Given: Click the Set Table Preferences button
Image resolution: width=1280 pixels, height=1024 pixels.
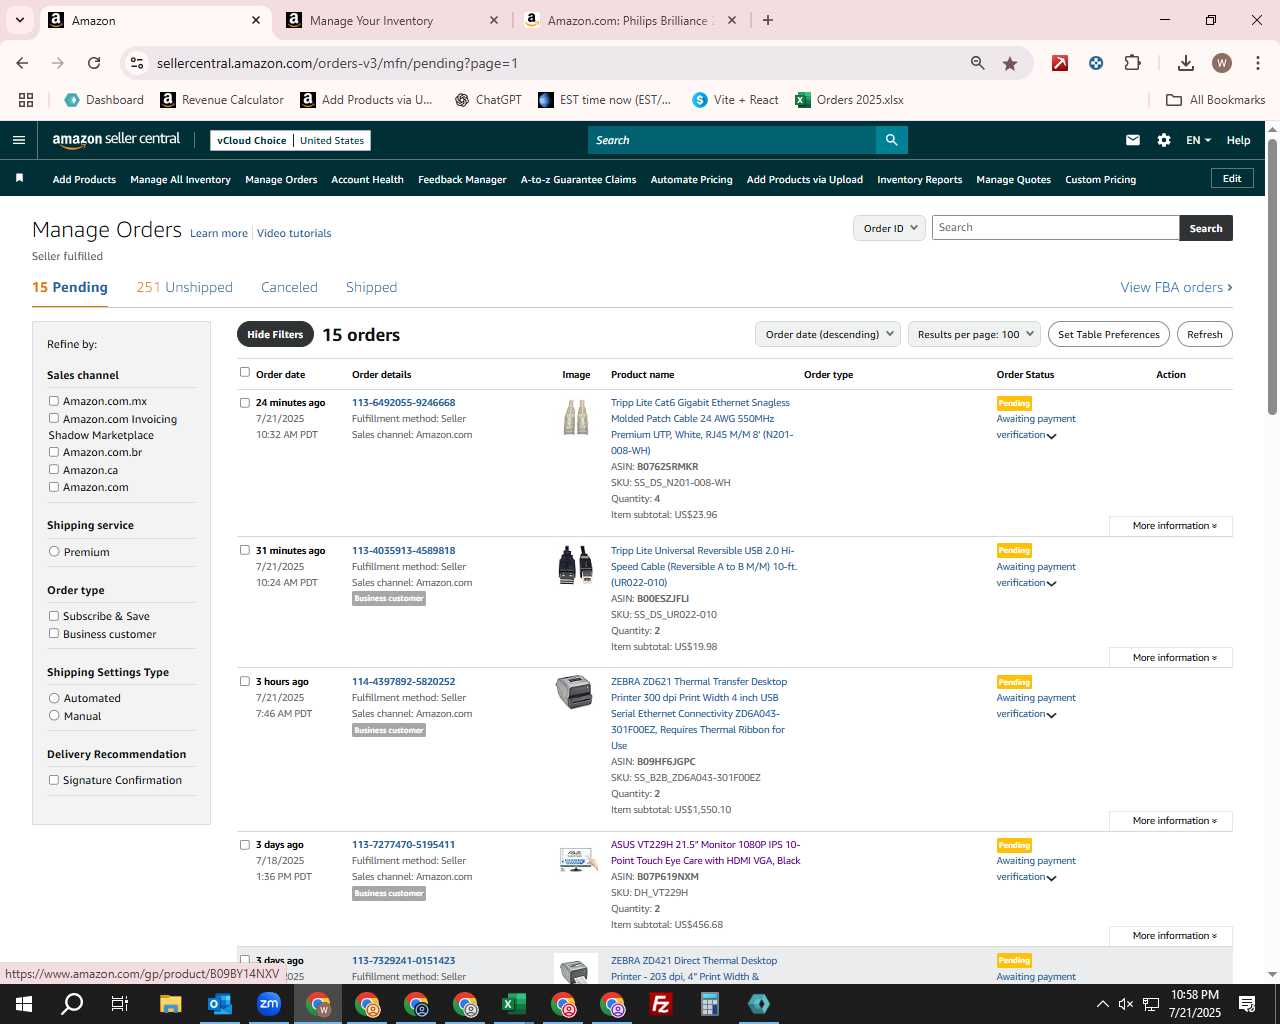Looking at the screenshot, I should [x=1108, y=334].
